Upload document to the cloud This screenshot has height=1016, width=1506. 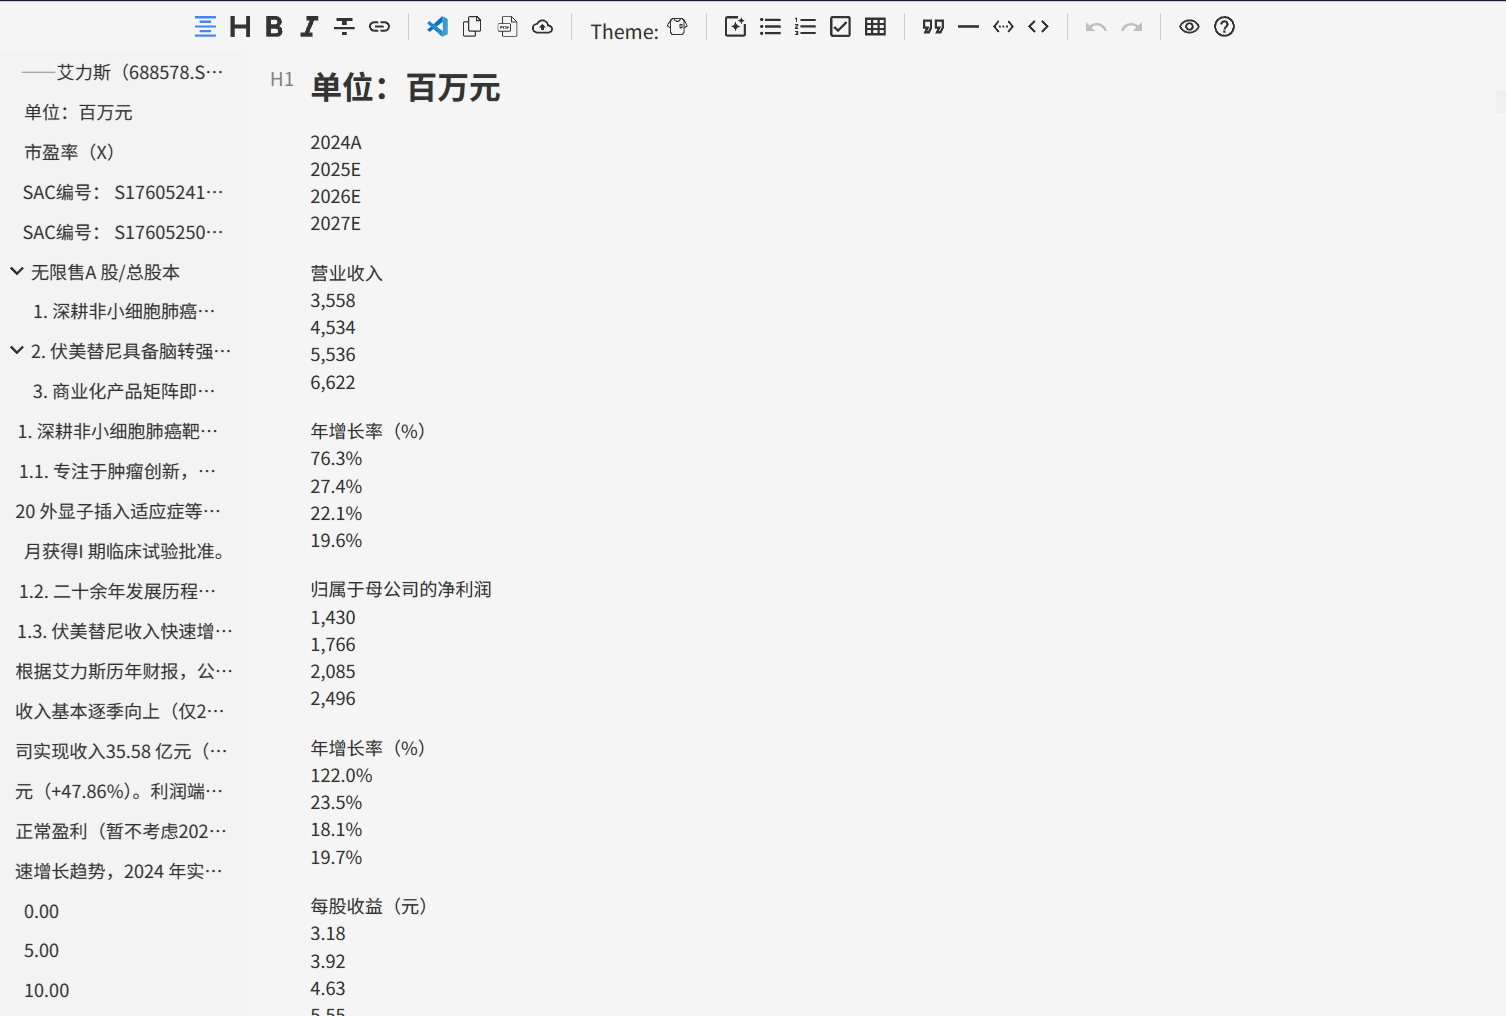tap(543, 27)
